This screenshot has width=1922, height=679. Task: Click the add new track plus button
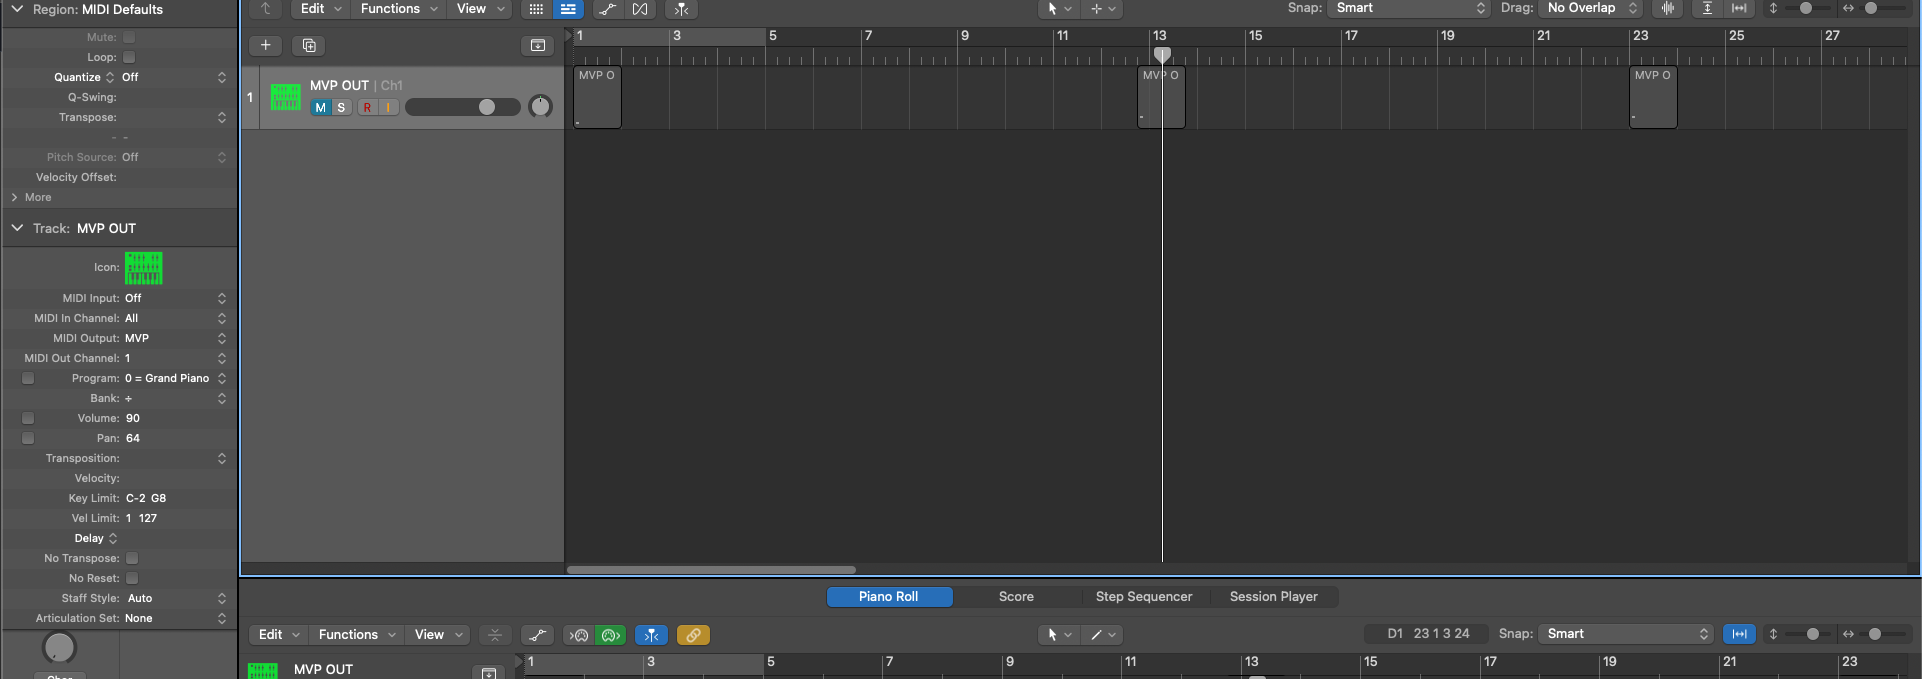coord(265,45)
